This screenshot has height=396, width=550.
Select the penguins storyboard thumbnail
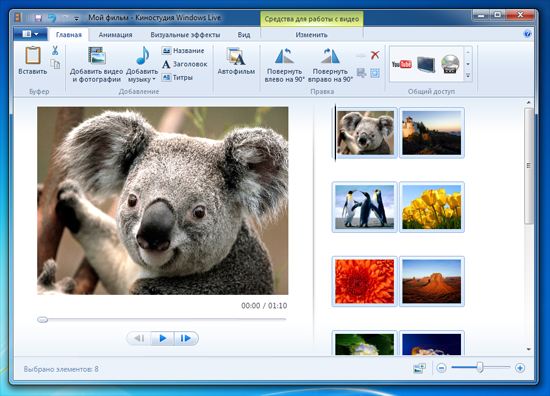click(364, 207)
